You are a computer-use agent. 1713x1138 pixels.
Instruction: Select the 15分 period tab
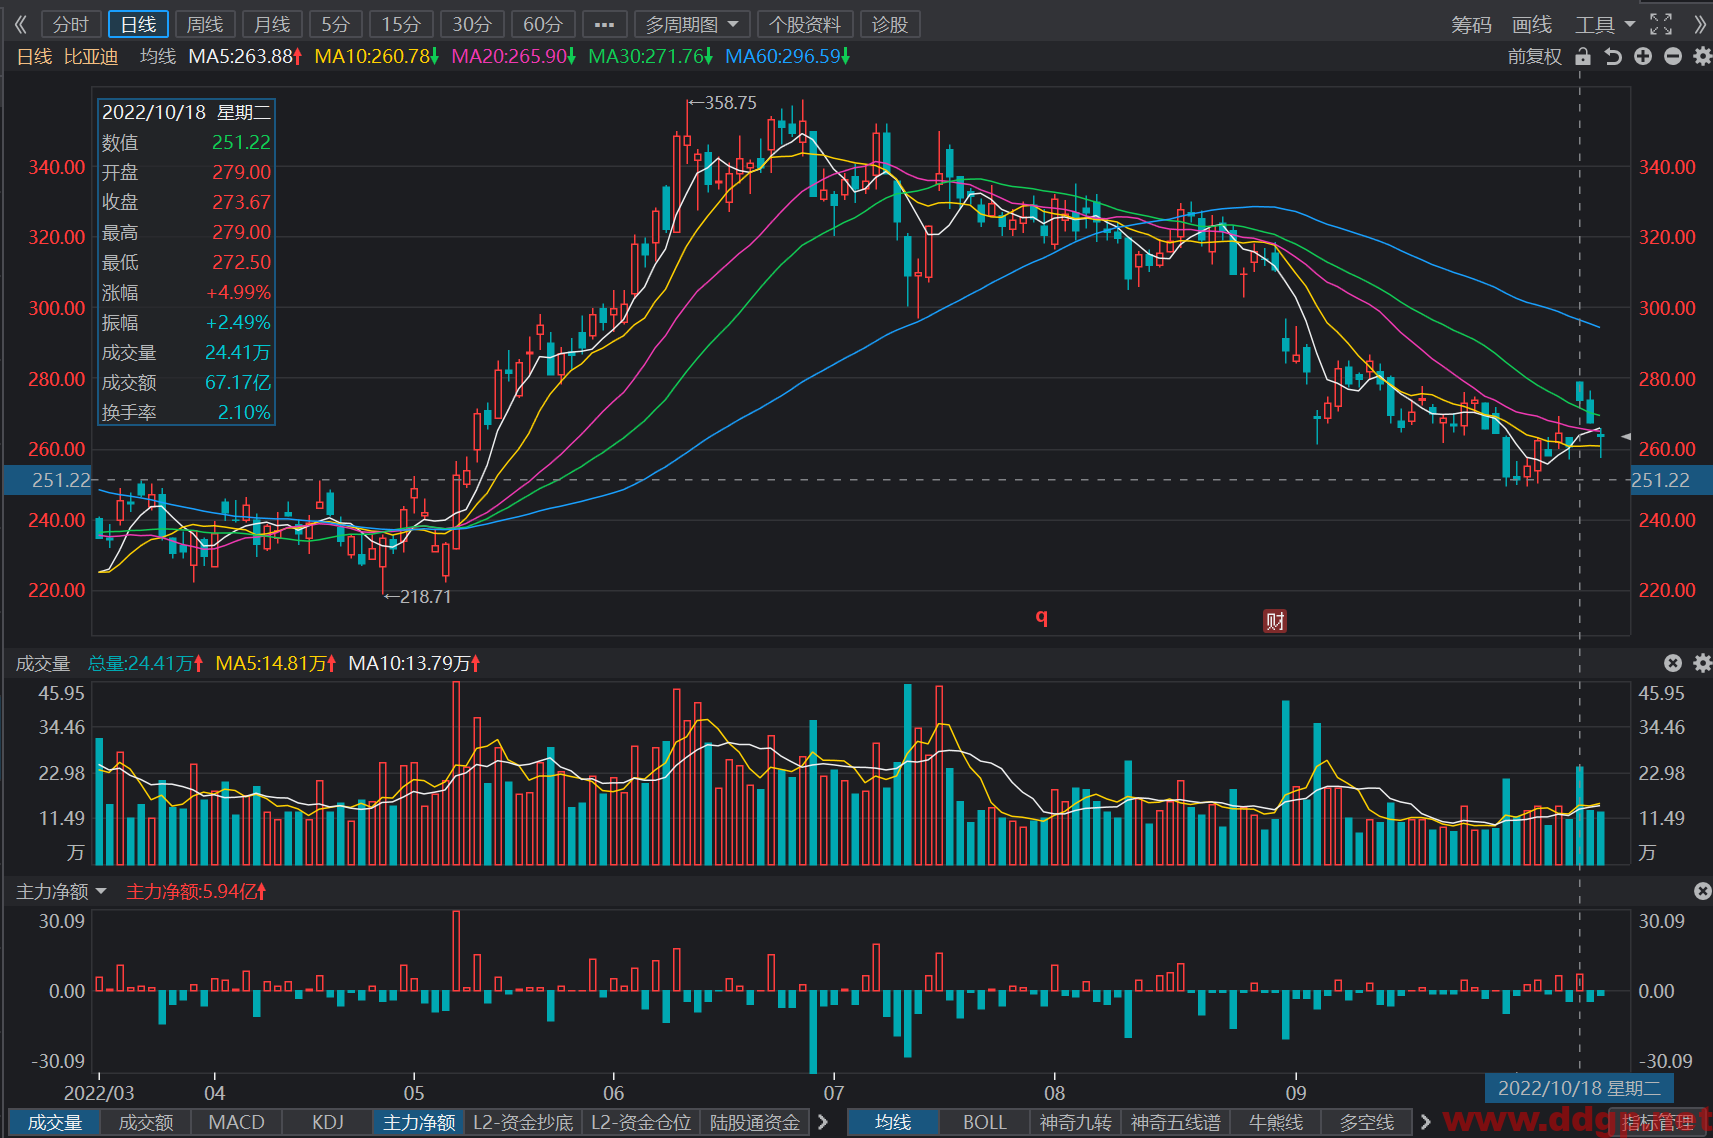pyautogui.click(x=401, y=24)
